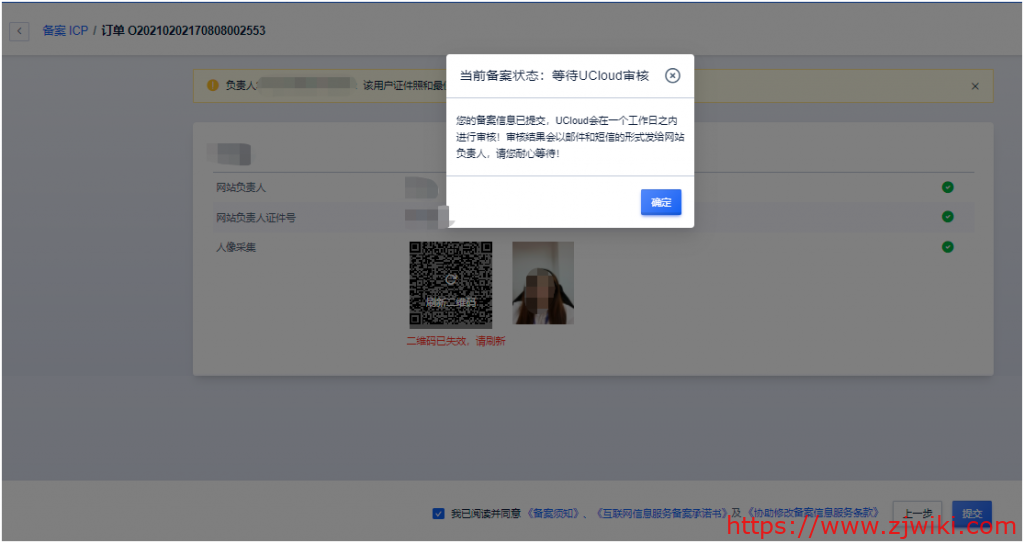The height and width of the screenshot is (543, 1024).
Task: Select the 人像采集 row label
Action: point(236,246)
